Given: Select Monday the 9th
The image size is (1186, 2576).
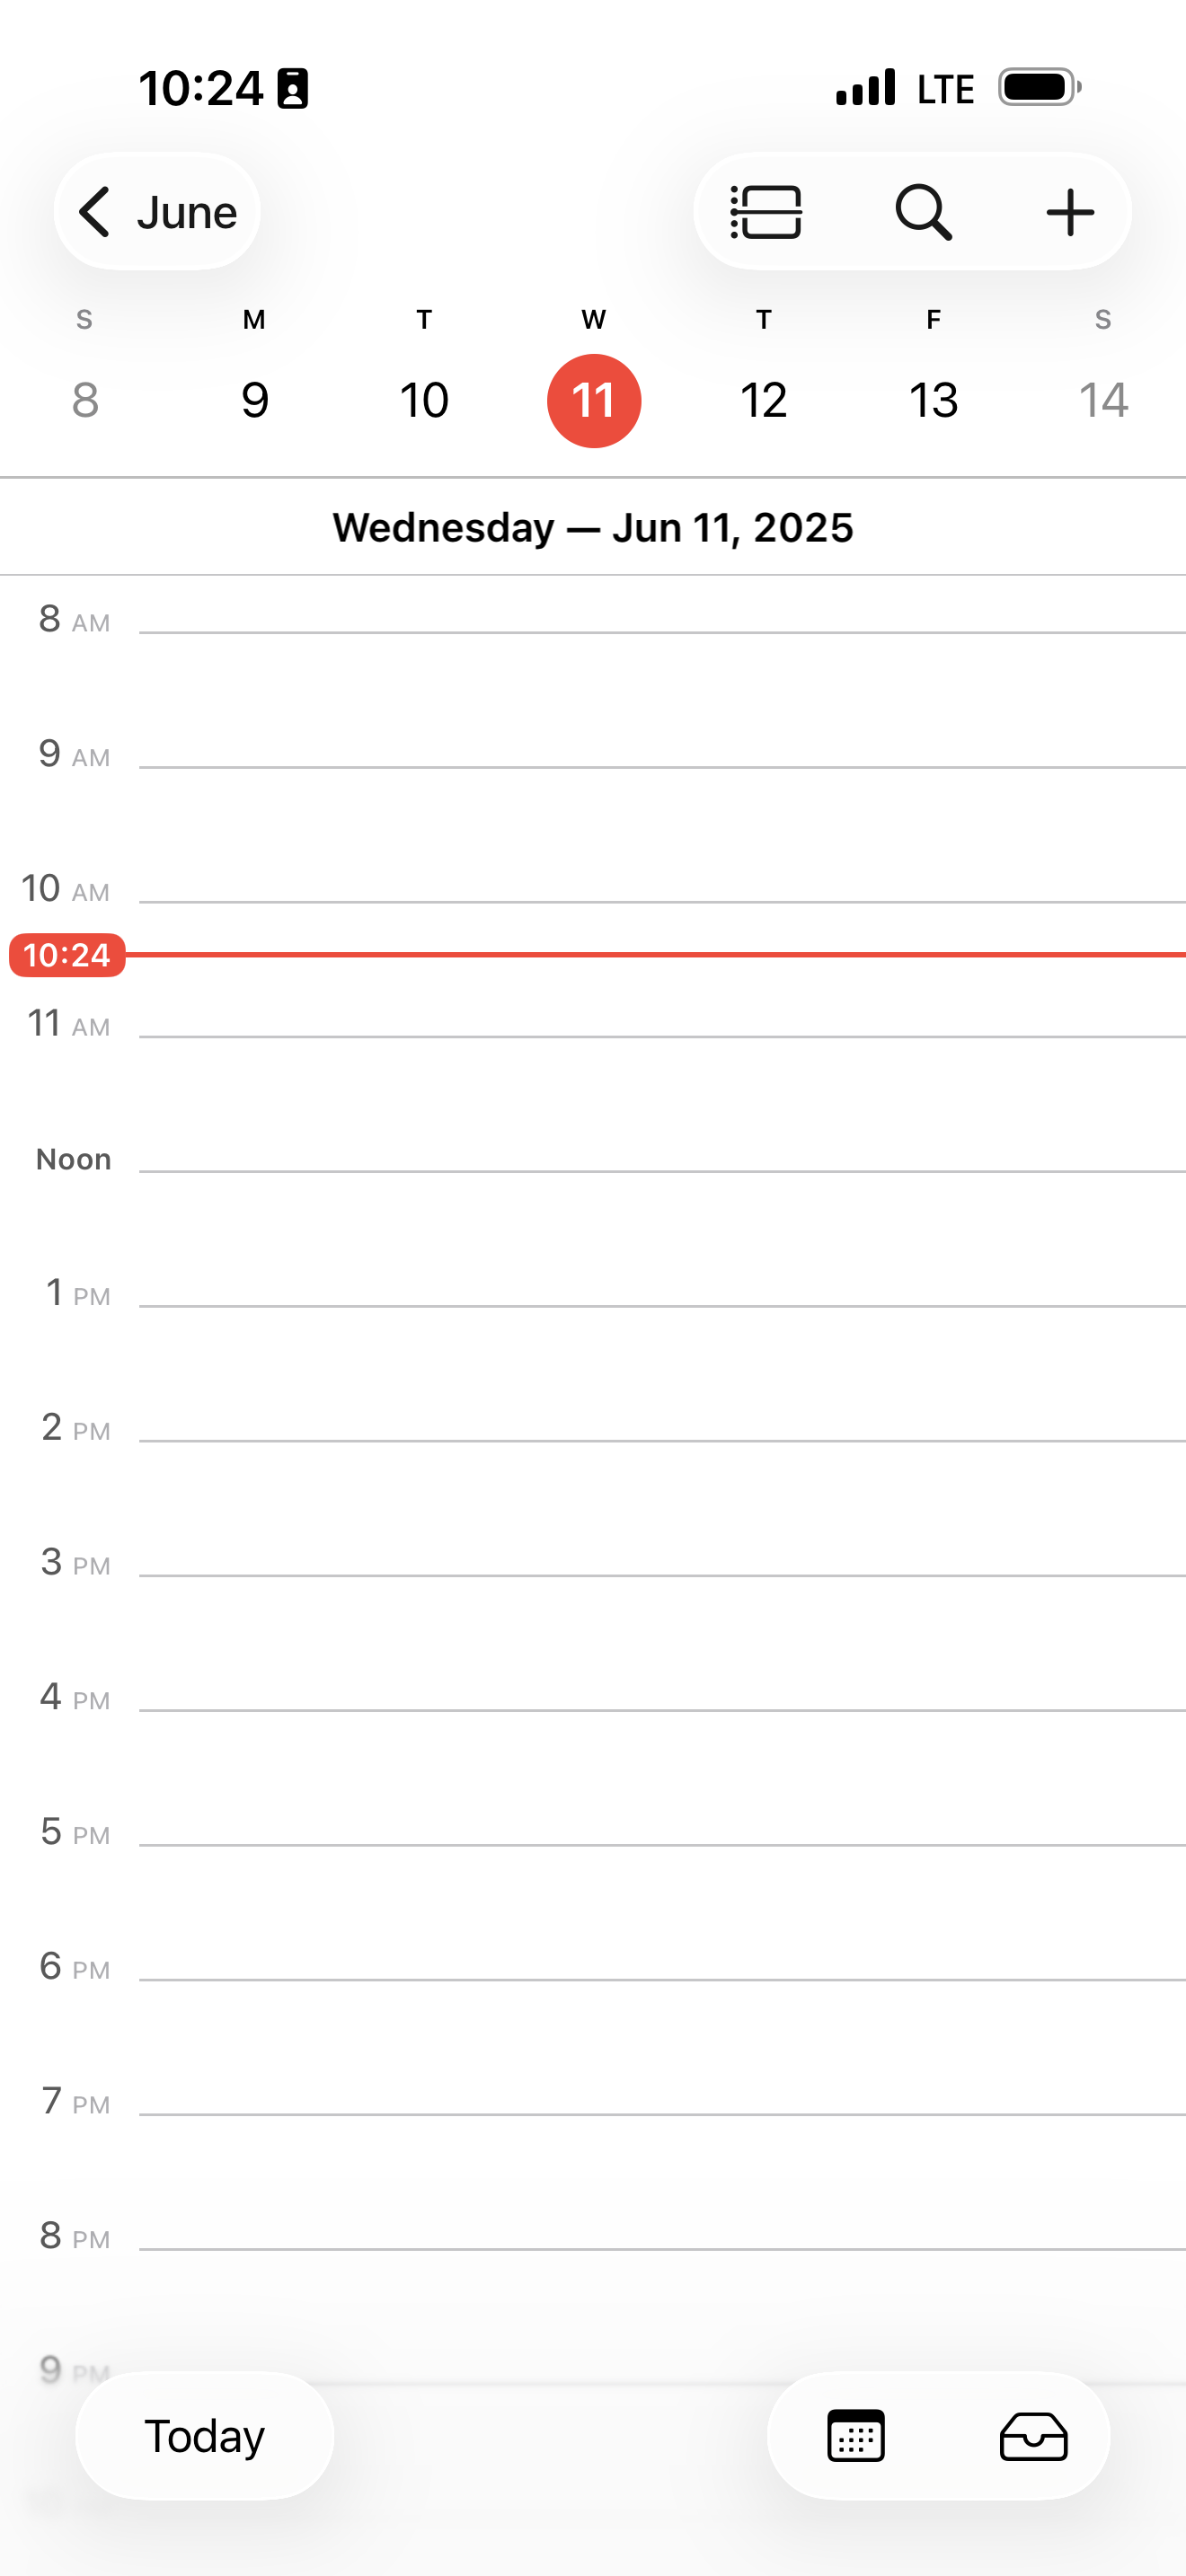Looking at the screenshot, I should tap(255, 400).
